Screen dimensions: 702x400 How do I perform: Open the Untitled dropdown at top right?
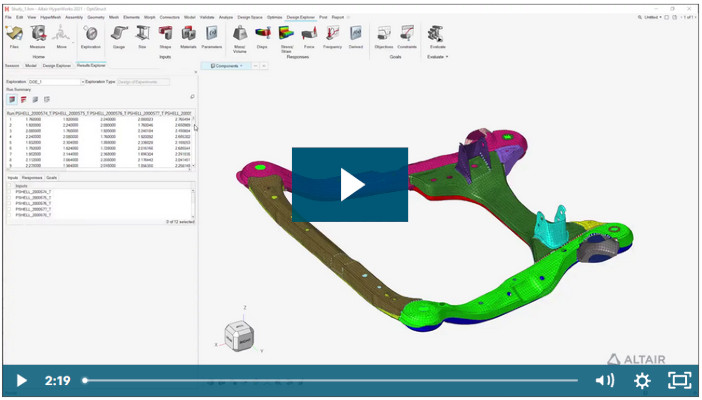(654, 17)
